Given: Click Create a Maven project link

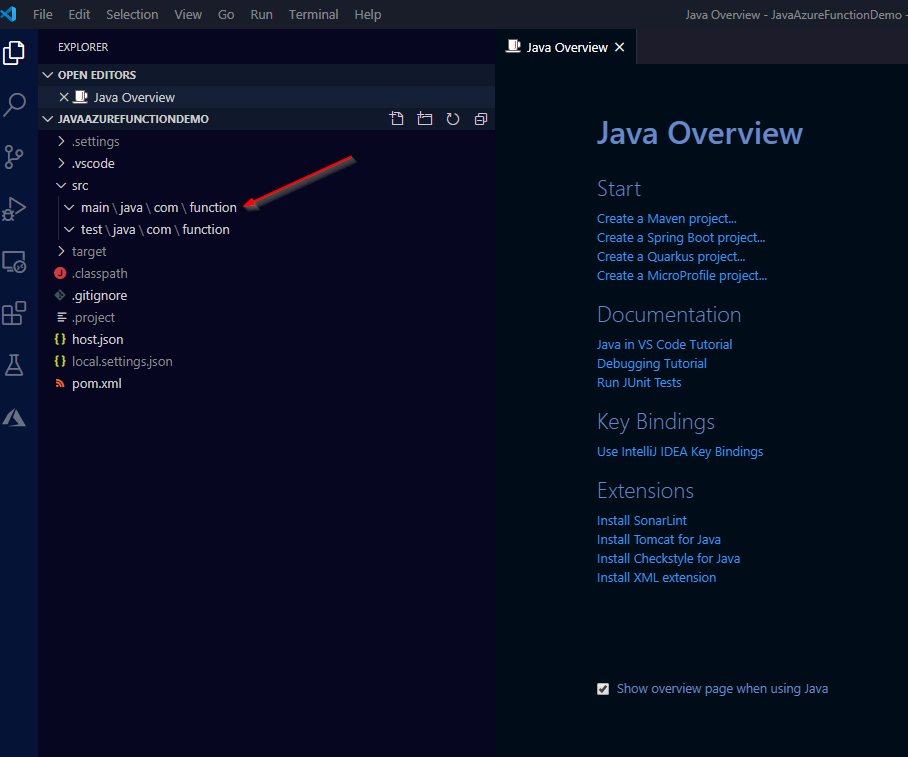Looking at the screenshot, I should click(x=666, y=218).
